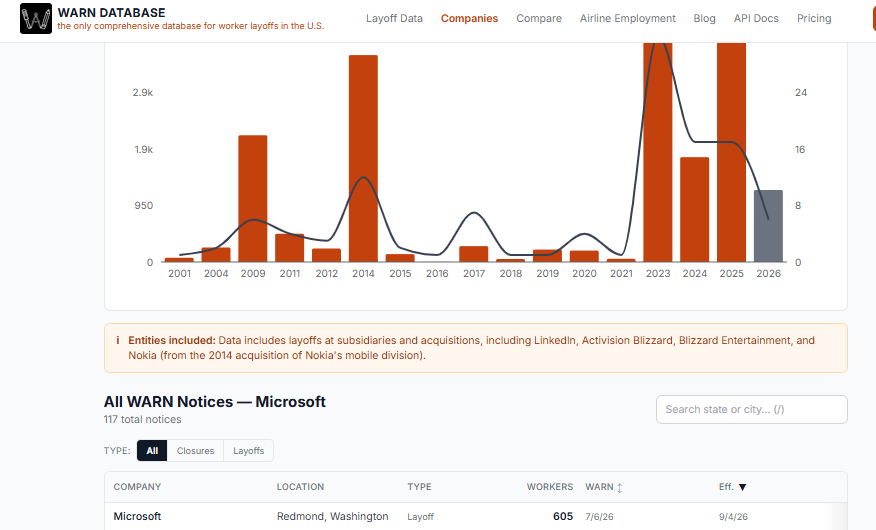The height and width of the screenshot is (530, 876).
Task: Click the 605 workers value
Action: pyautogui.click(x=563, y=517)
